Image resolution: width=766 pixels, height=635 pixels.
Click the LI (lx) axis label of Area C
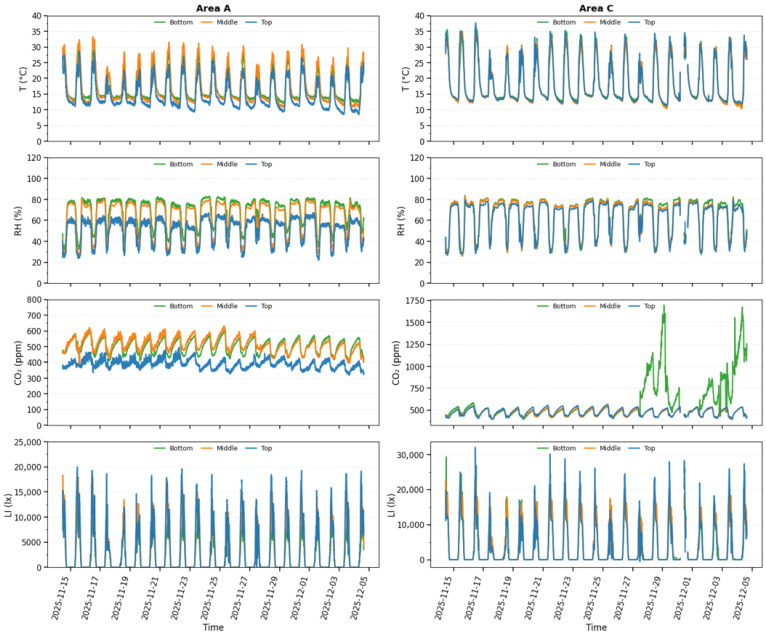pos(391,505)
